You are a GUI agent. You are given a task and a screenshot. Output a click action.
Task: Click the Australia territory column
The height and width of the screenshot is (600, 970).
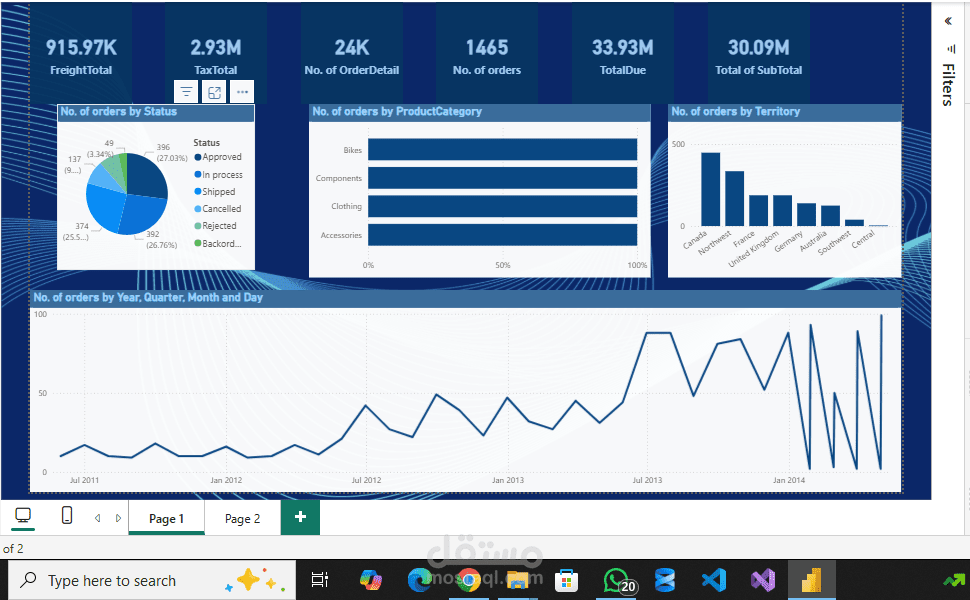point(830,216)
